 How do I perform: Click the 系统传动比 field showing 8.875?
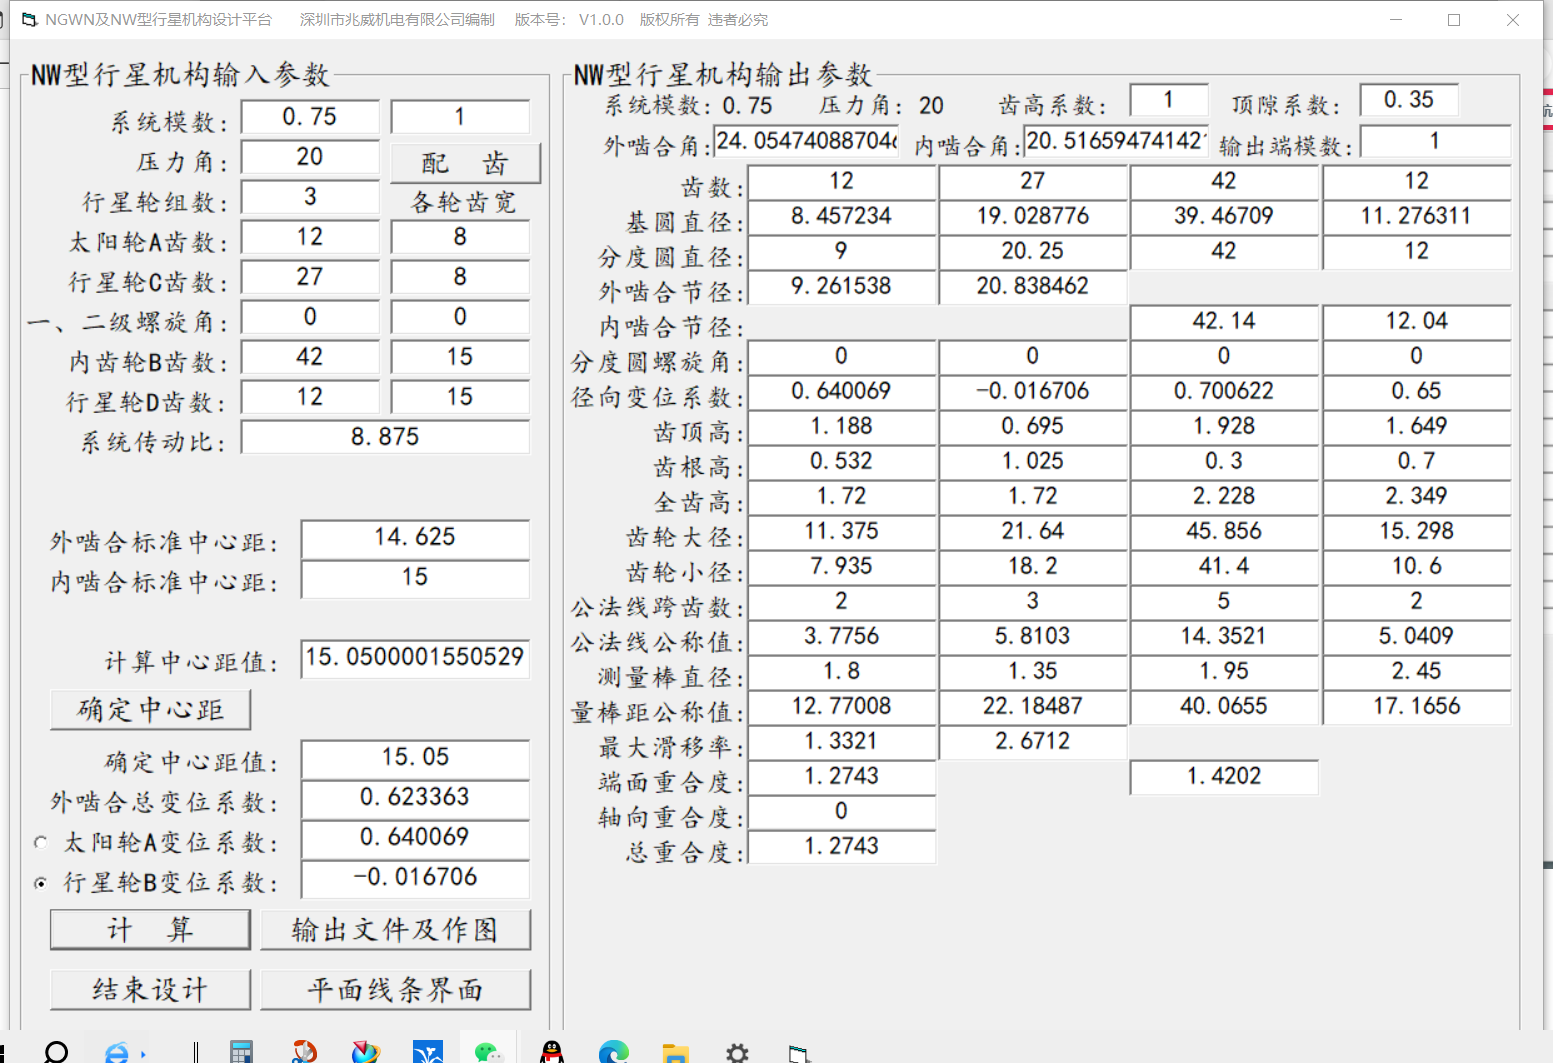click(385, 437)
